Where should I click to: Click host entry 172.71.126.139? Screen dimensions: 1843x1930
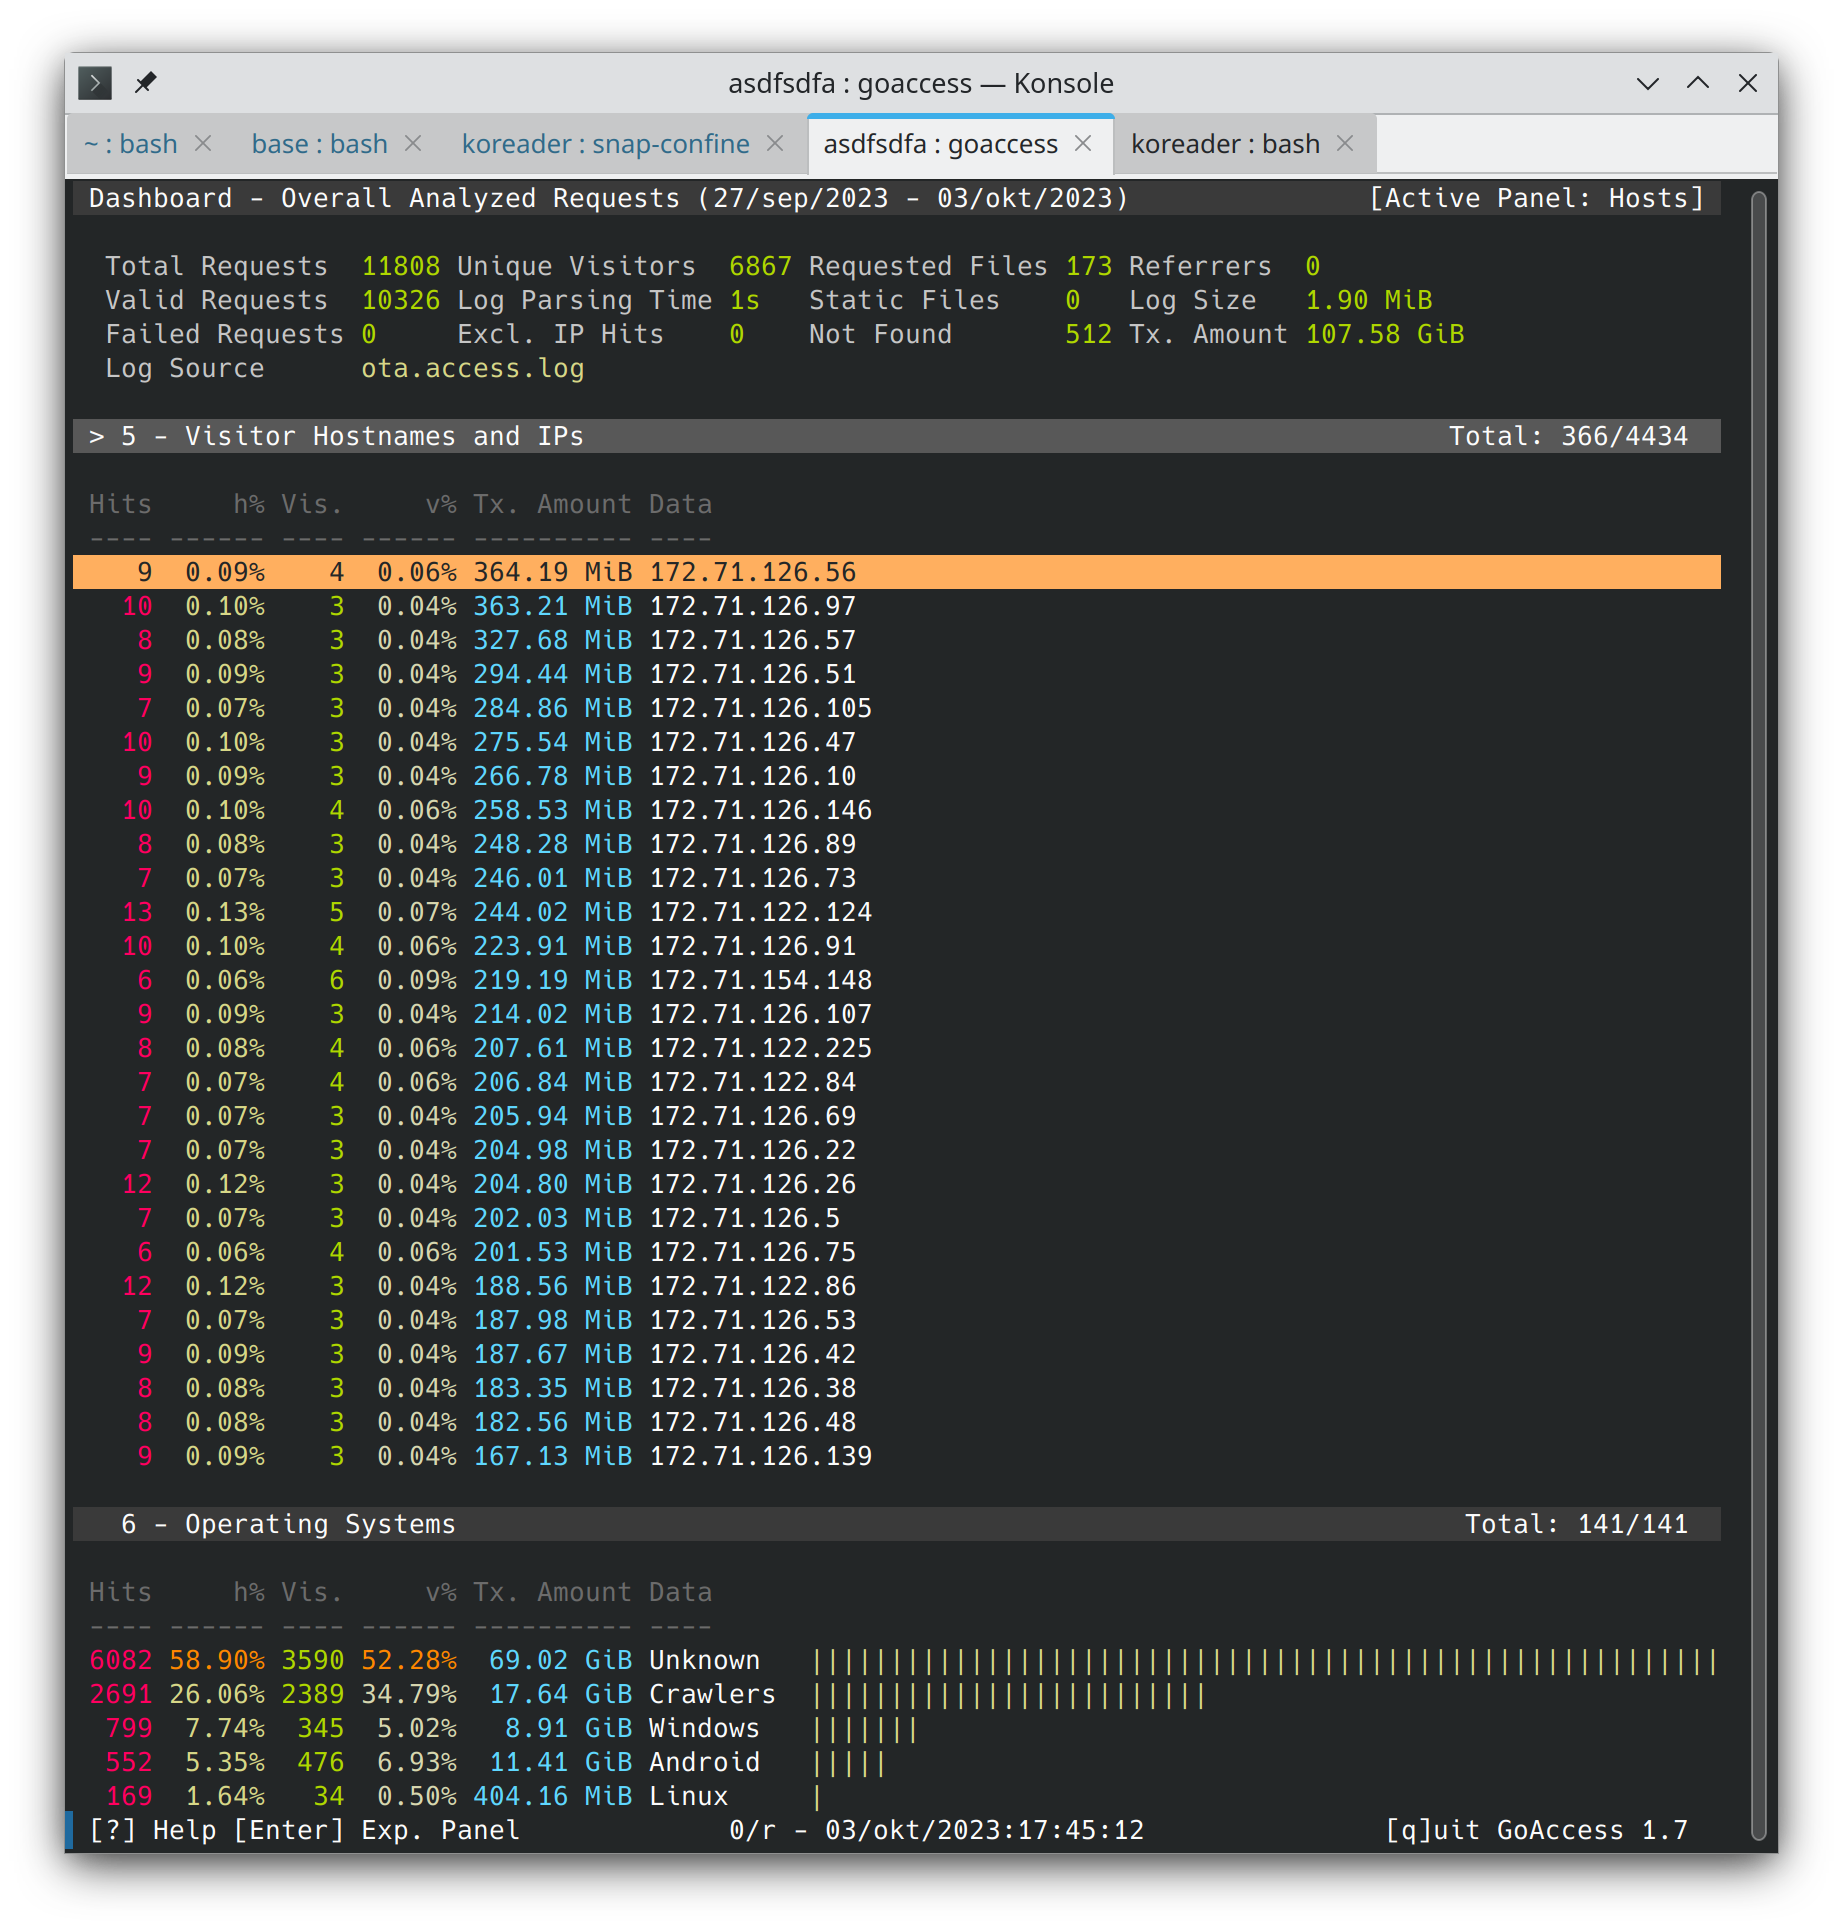tap(761, 1456)
